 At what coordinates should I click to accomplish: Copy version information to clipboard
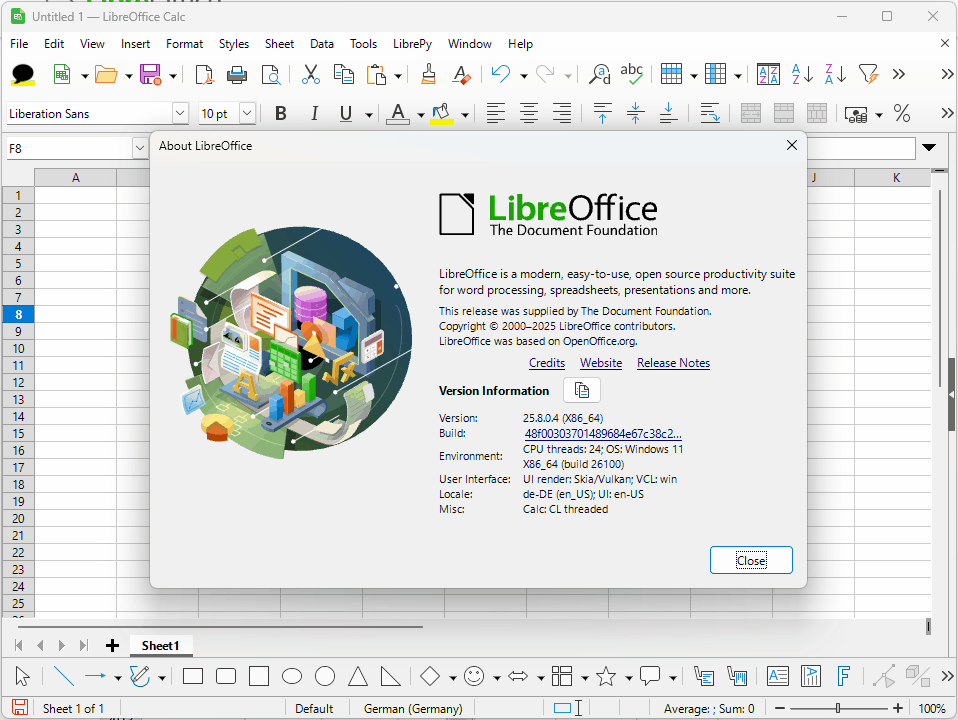click(x=582, y=390)
